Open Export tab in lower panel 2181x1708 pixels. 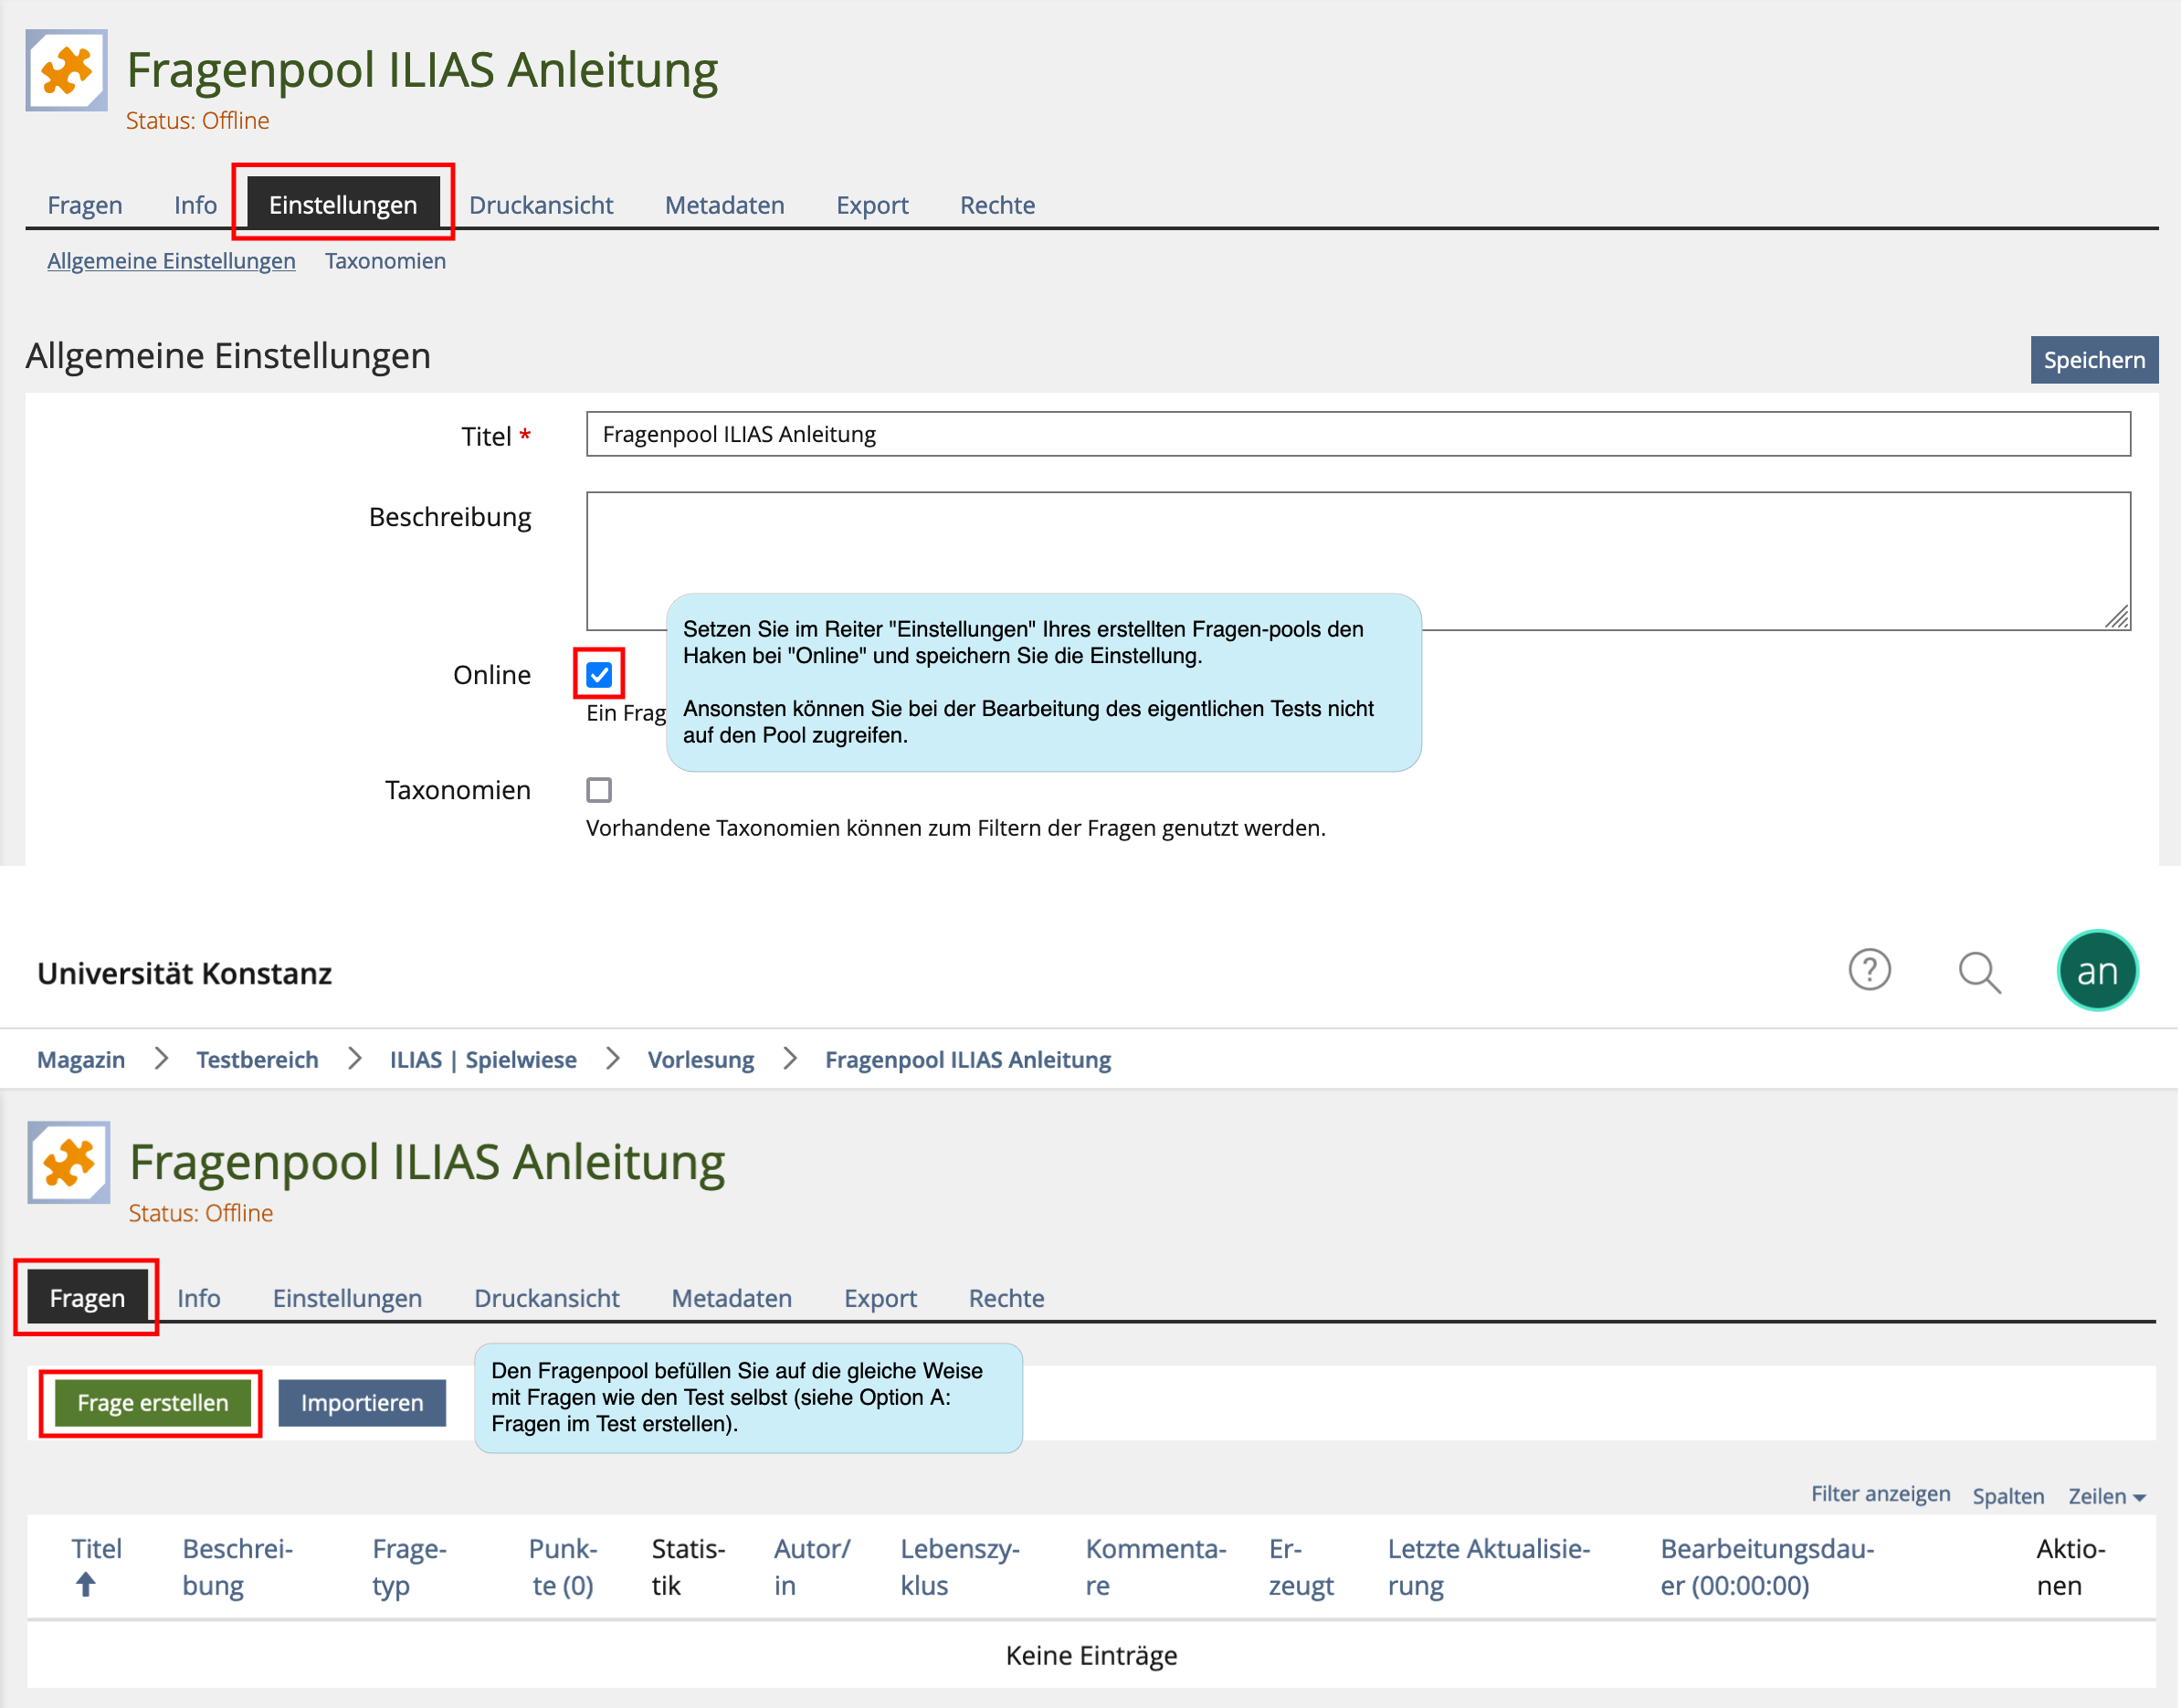click(881, 1298)
